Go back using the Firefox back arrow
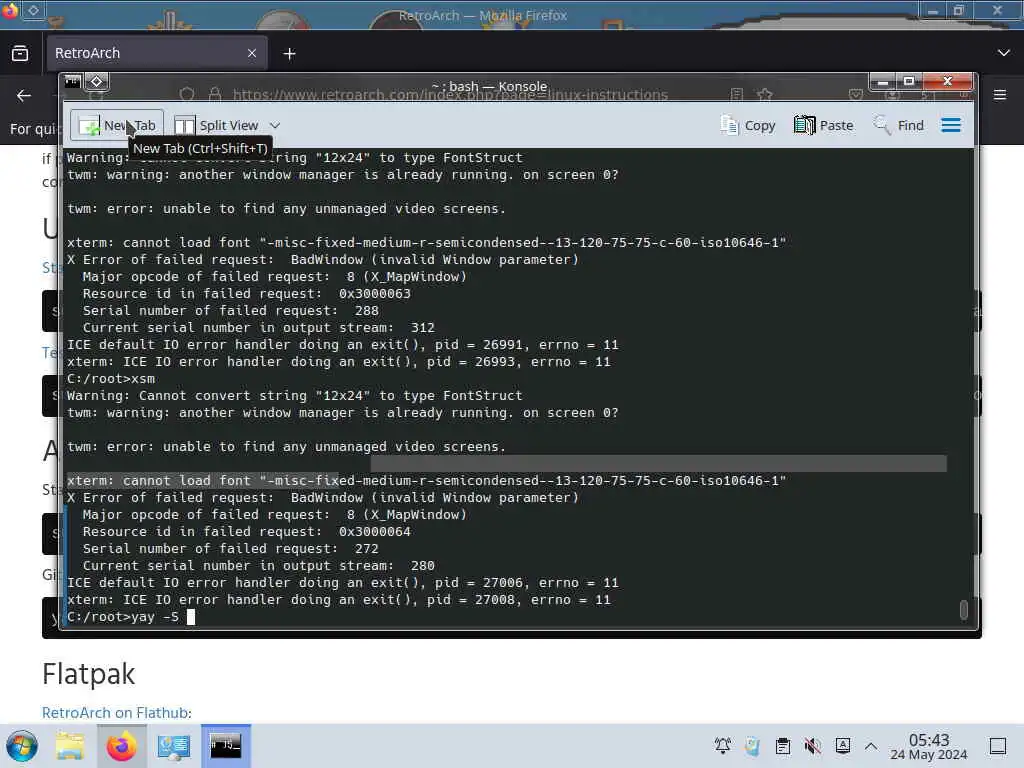The height and width of the screenshot is (768, 1024). [x=24, y=95]
